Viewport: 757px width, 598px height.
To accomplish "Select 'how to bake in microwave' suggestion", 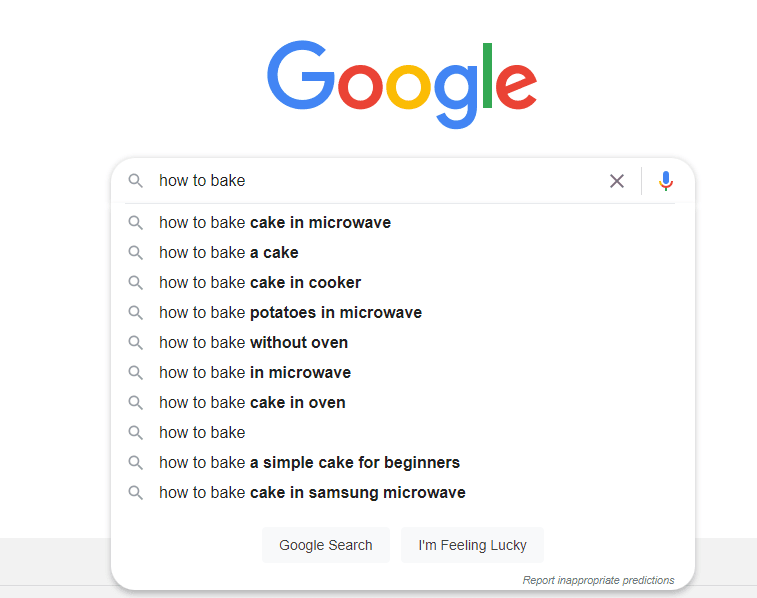I will pyautogui.click(x=403, y=373).
